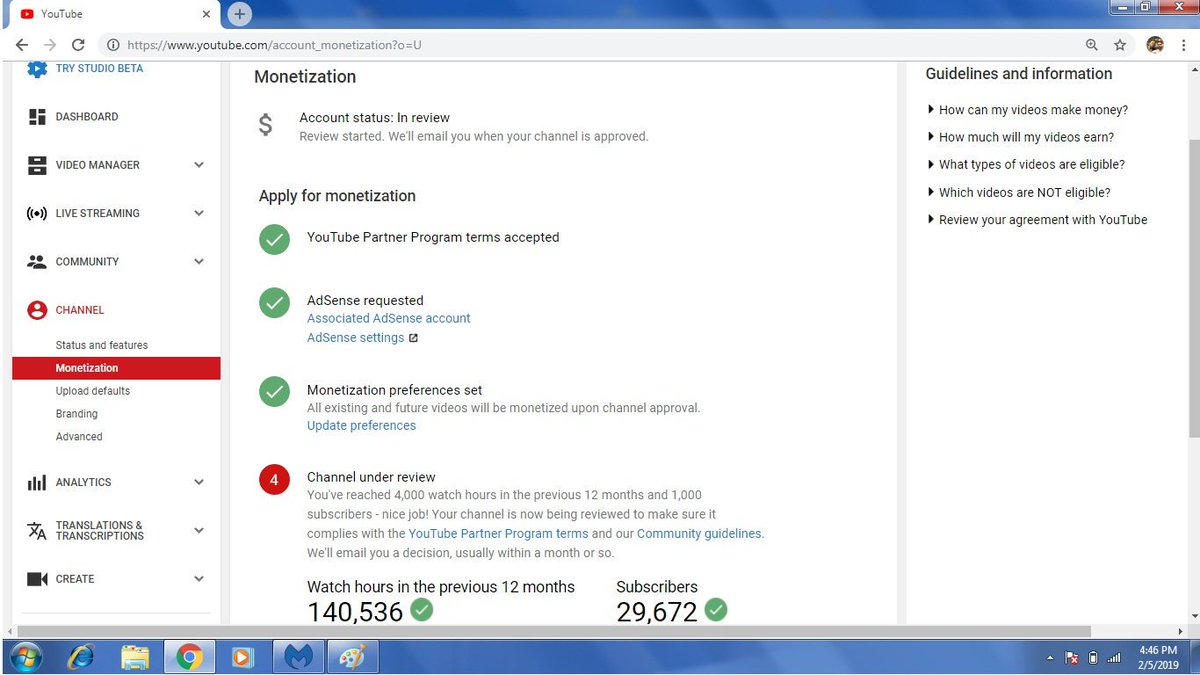Image resolution: width=1200 pixels, height=675 pixels.
Task: Expand 'How much will my videos earn?'
Action: (x=1021, y=137)
